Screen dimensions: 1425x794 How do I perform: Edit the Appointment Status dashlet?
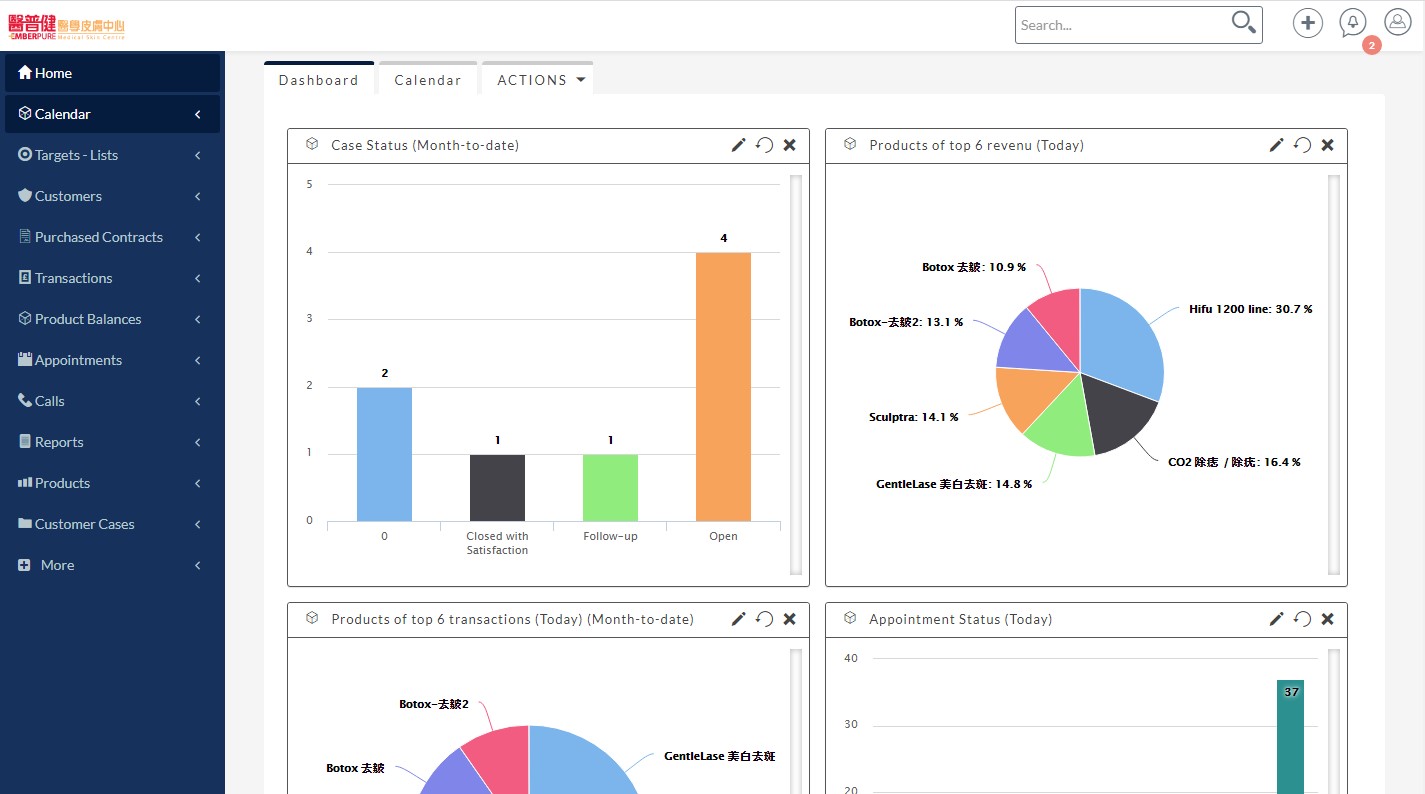point(1276,619)
